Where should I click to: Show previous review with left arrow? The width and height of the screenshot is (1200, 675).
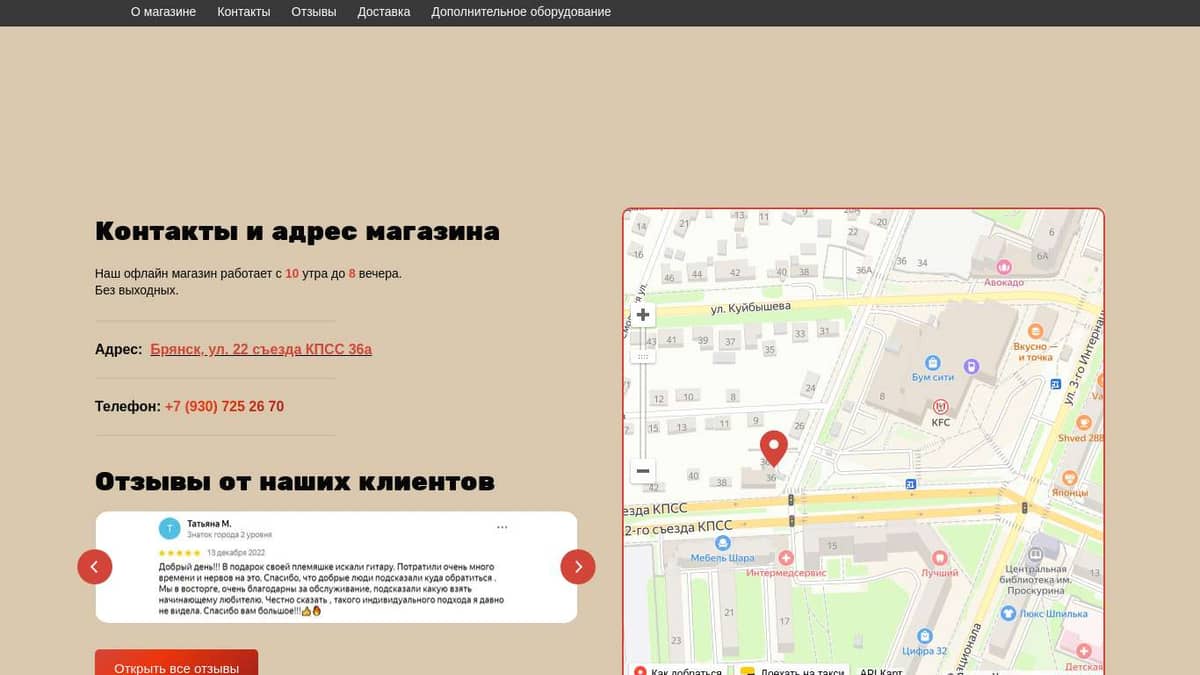pyautogui.click(x=95, y=567)
